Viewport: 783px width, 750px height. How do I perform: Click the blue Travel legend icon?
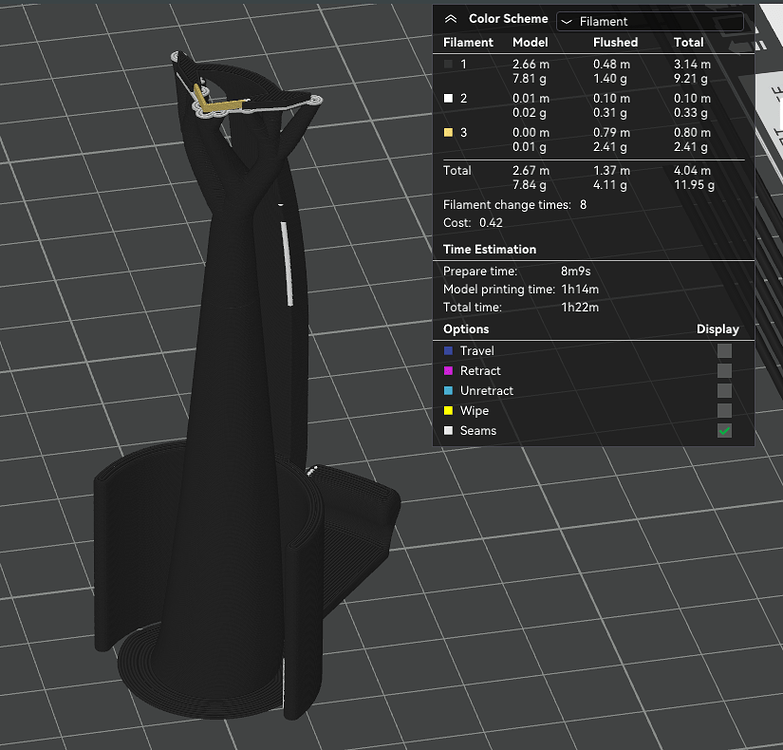coord(448,351)
